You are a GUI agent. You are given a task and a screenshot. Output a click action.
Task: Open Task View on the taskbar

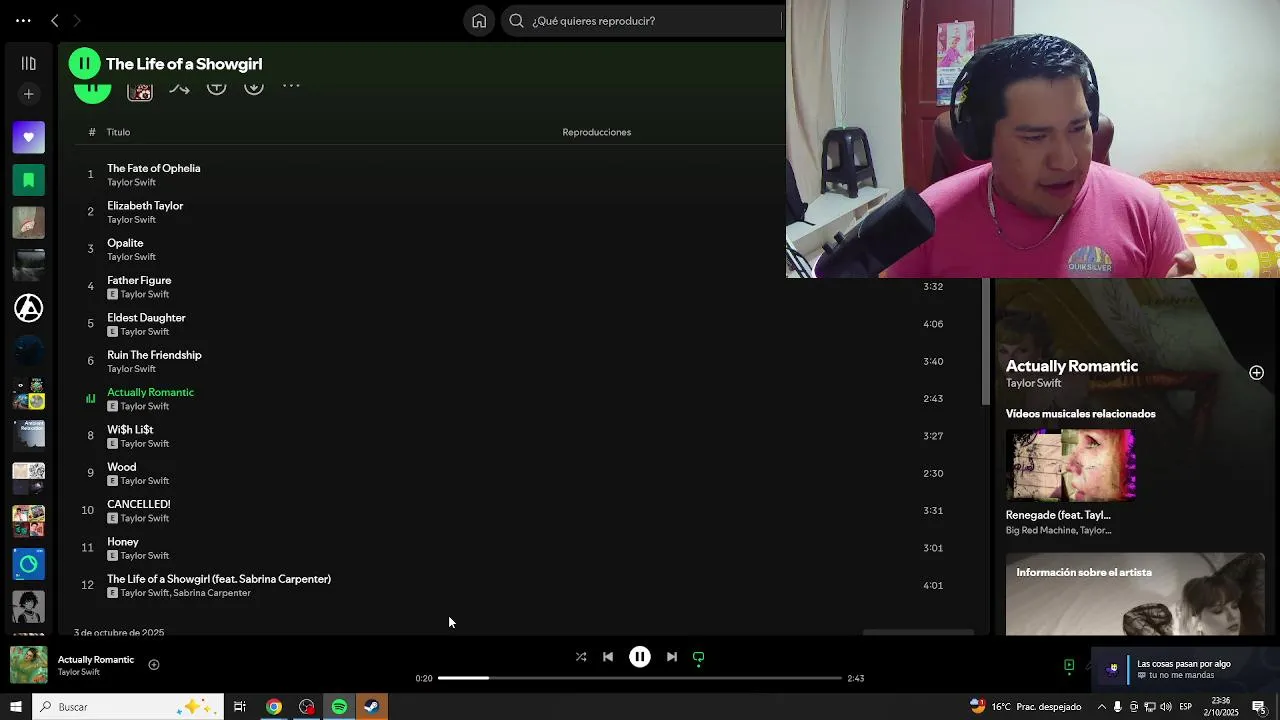pos(240,707)
